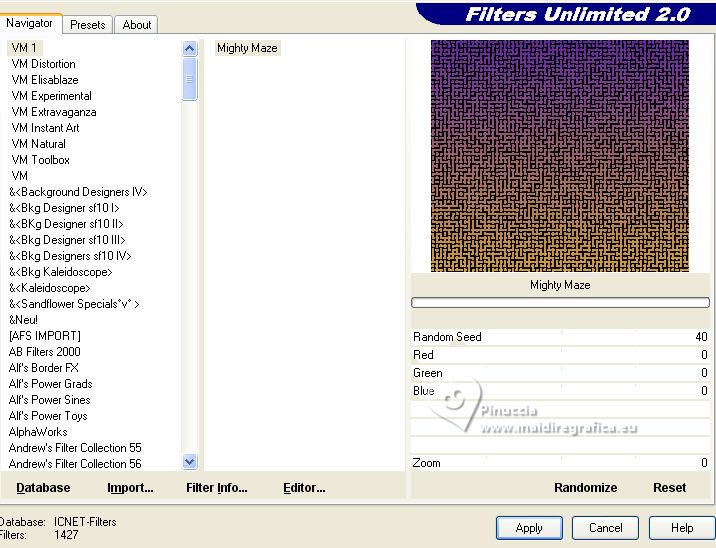Select &<Bkg Designer sf10 I> category
Viewport: 716px width, 548px height.
coord(64,208)
